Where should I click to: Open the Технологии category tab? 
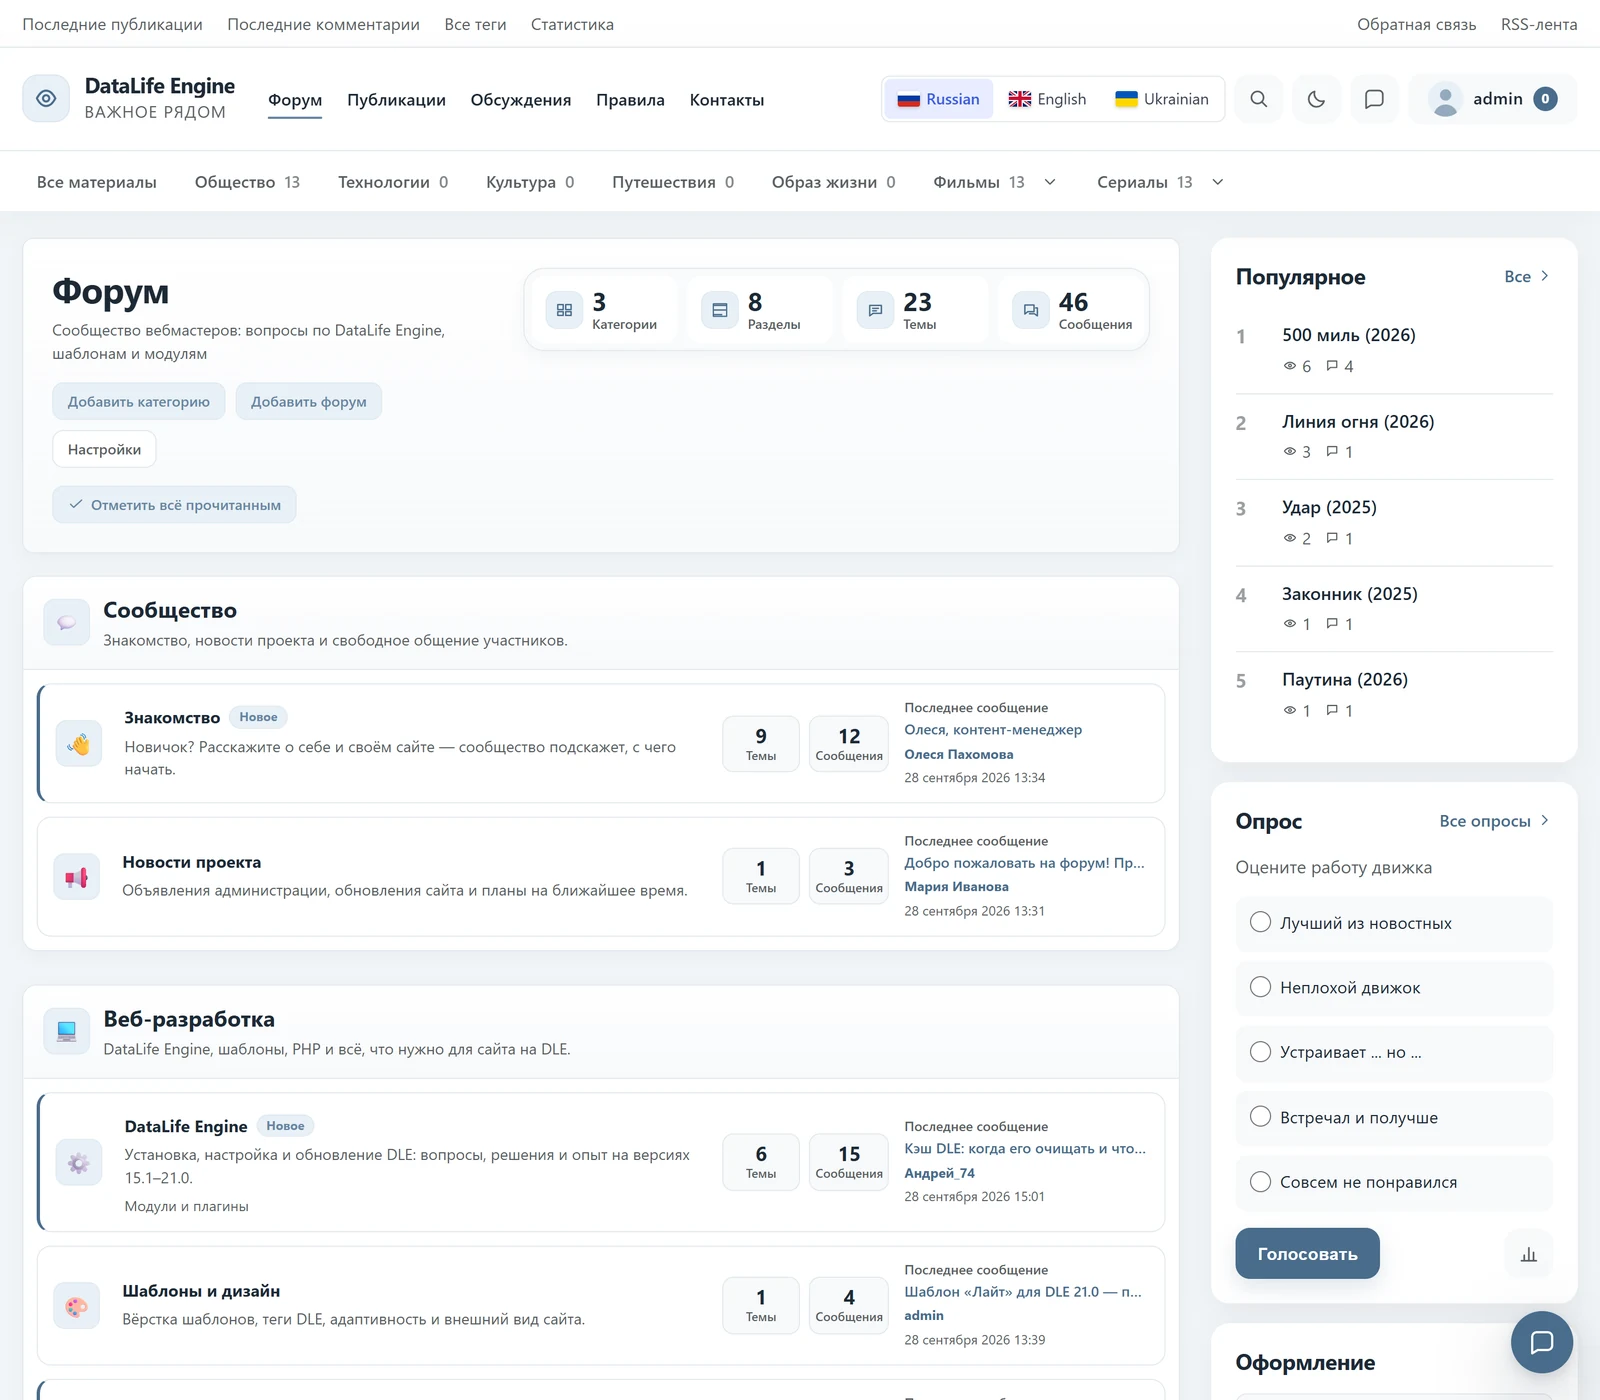[x=393, y=182]
